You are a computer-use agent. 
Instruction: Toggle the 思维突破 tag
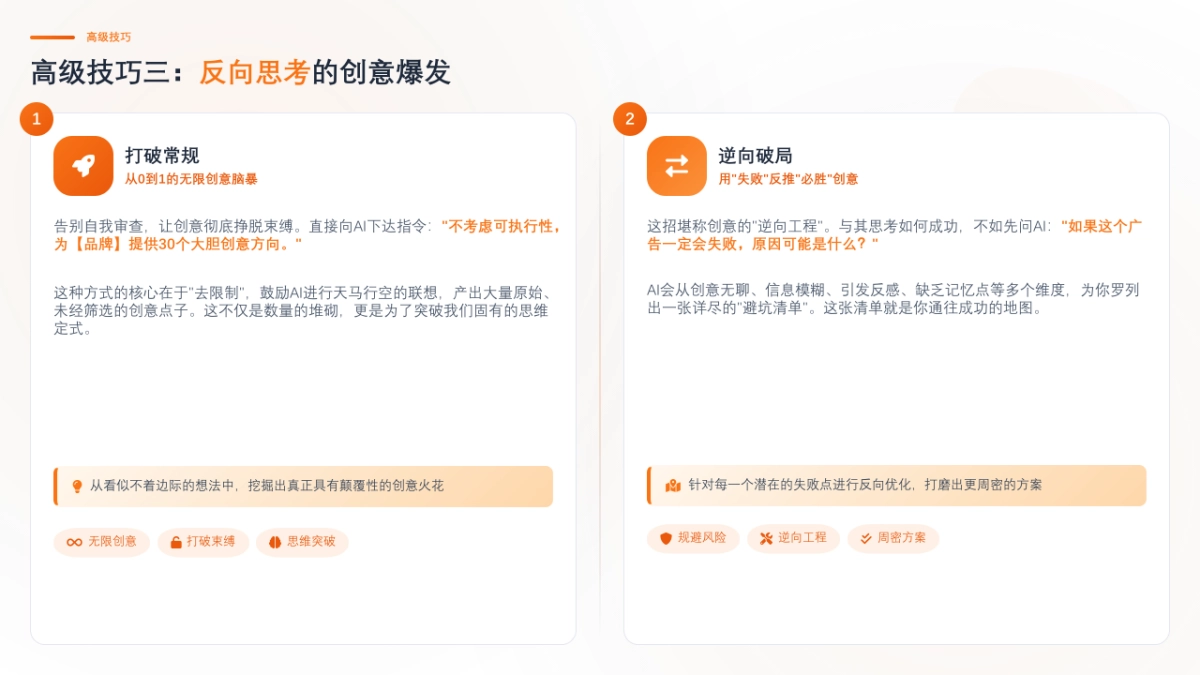point(301,542)
